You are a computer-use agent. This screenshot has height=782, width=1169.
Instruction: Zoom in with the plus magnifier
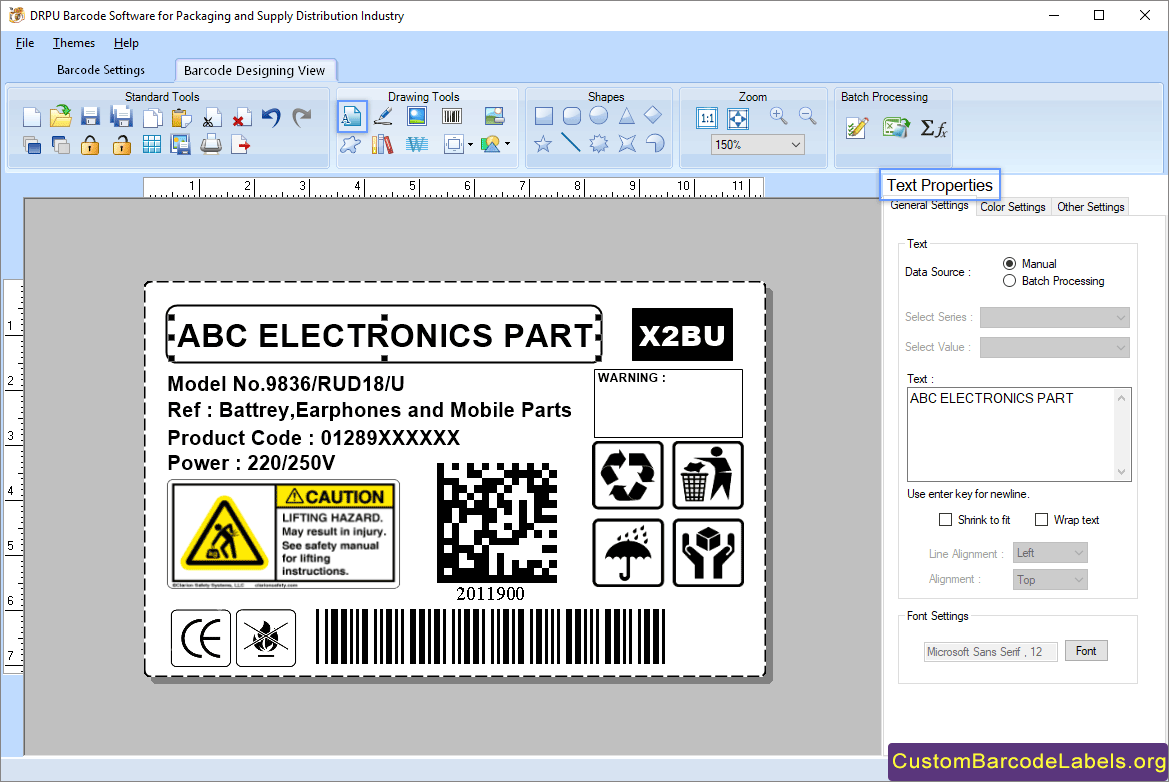779,116
